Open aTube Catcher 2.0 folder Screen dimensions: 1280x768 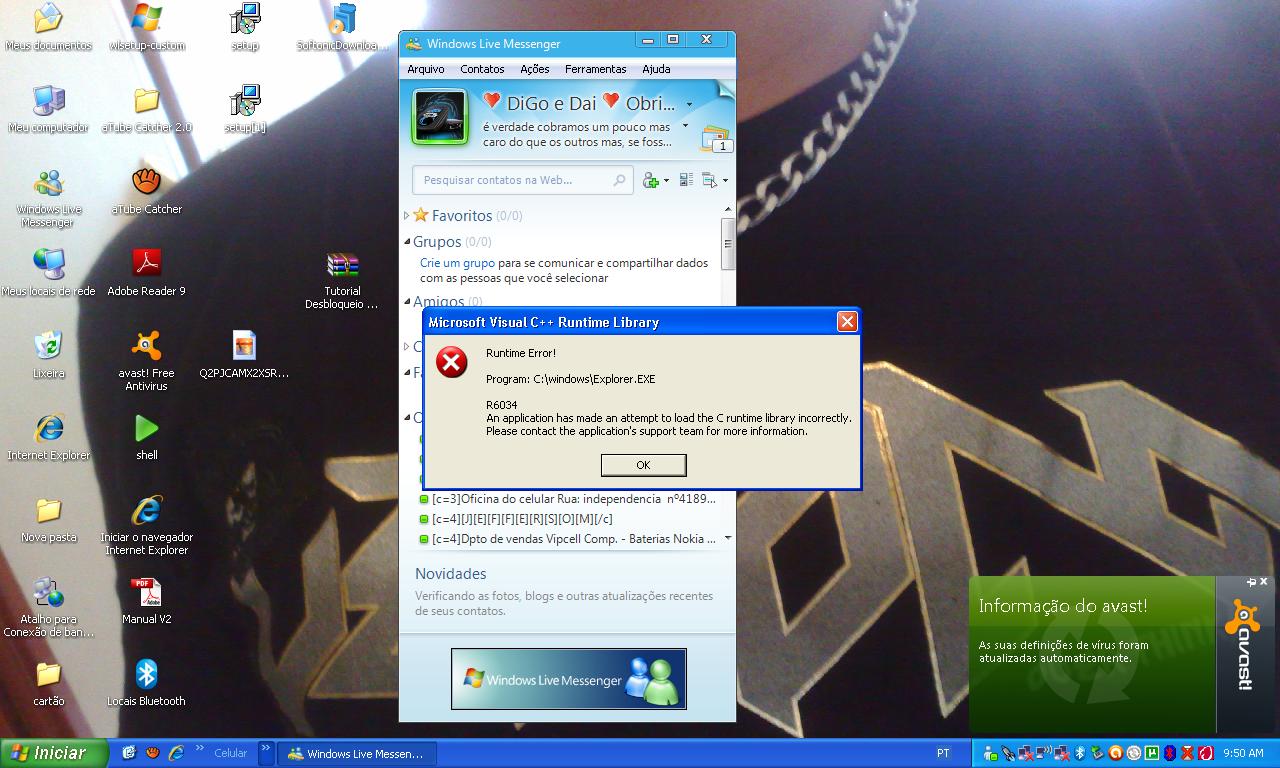(x=147, y=110)
